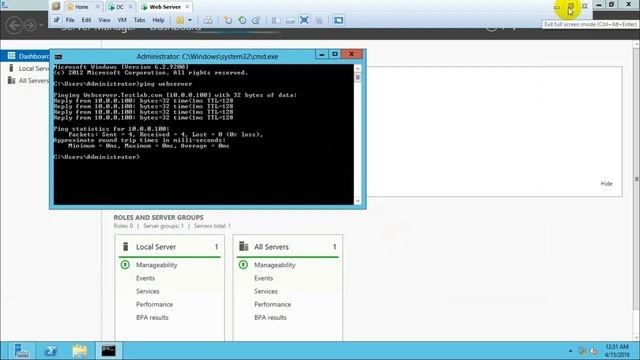Click the cmd window title bar icon
This screenshot has width=640, height=360.
tap(58, 57)
